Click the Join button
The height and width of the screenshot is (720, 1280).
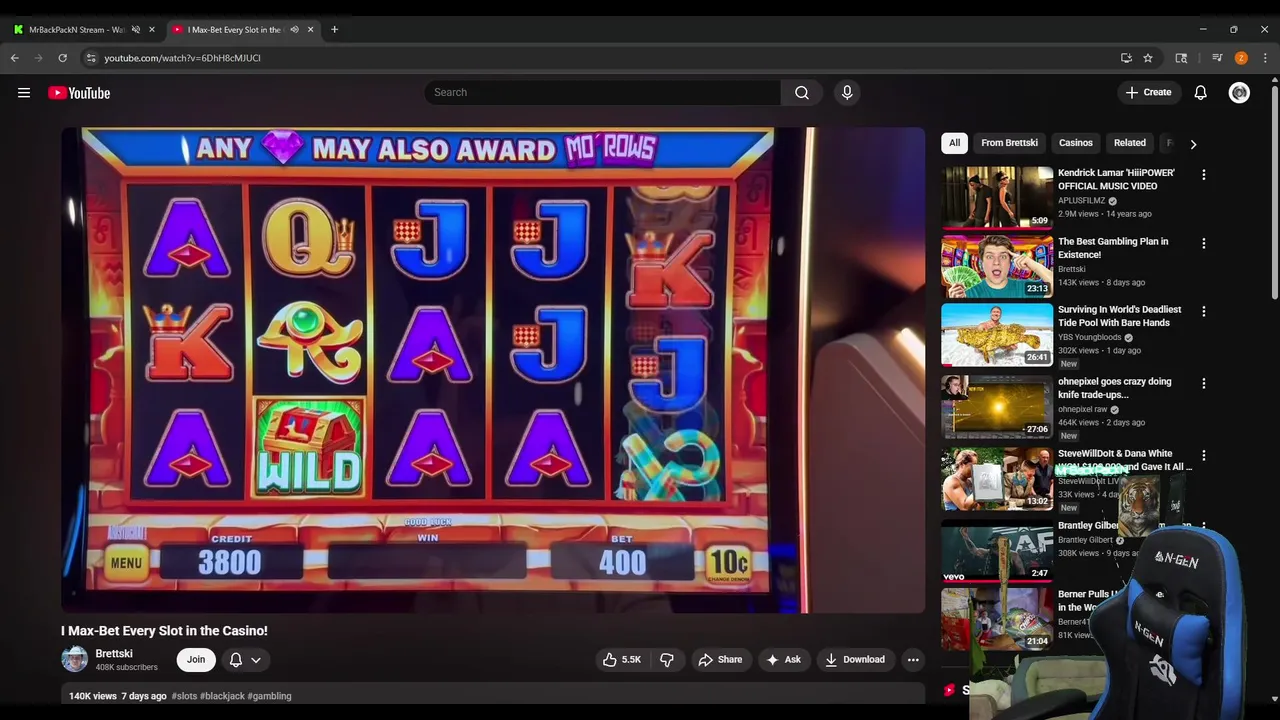[x=196, y=659]
